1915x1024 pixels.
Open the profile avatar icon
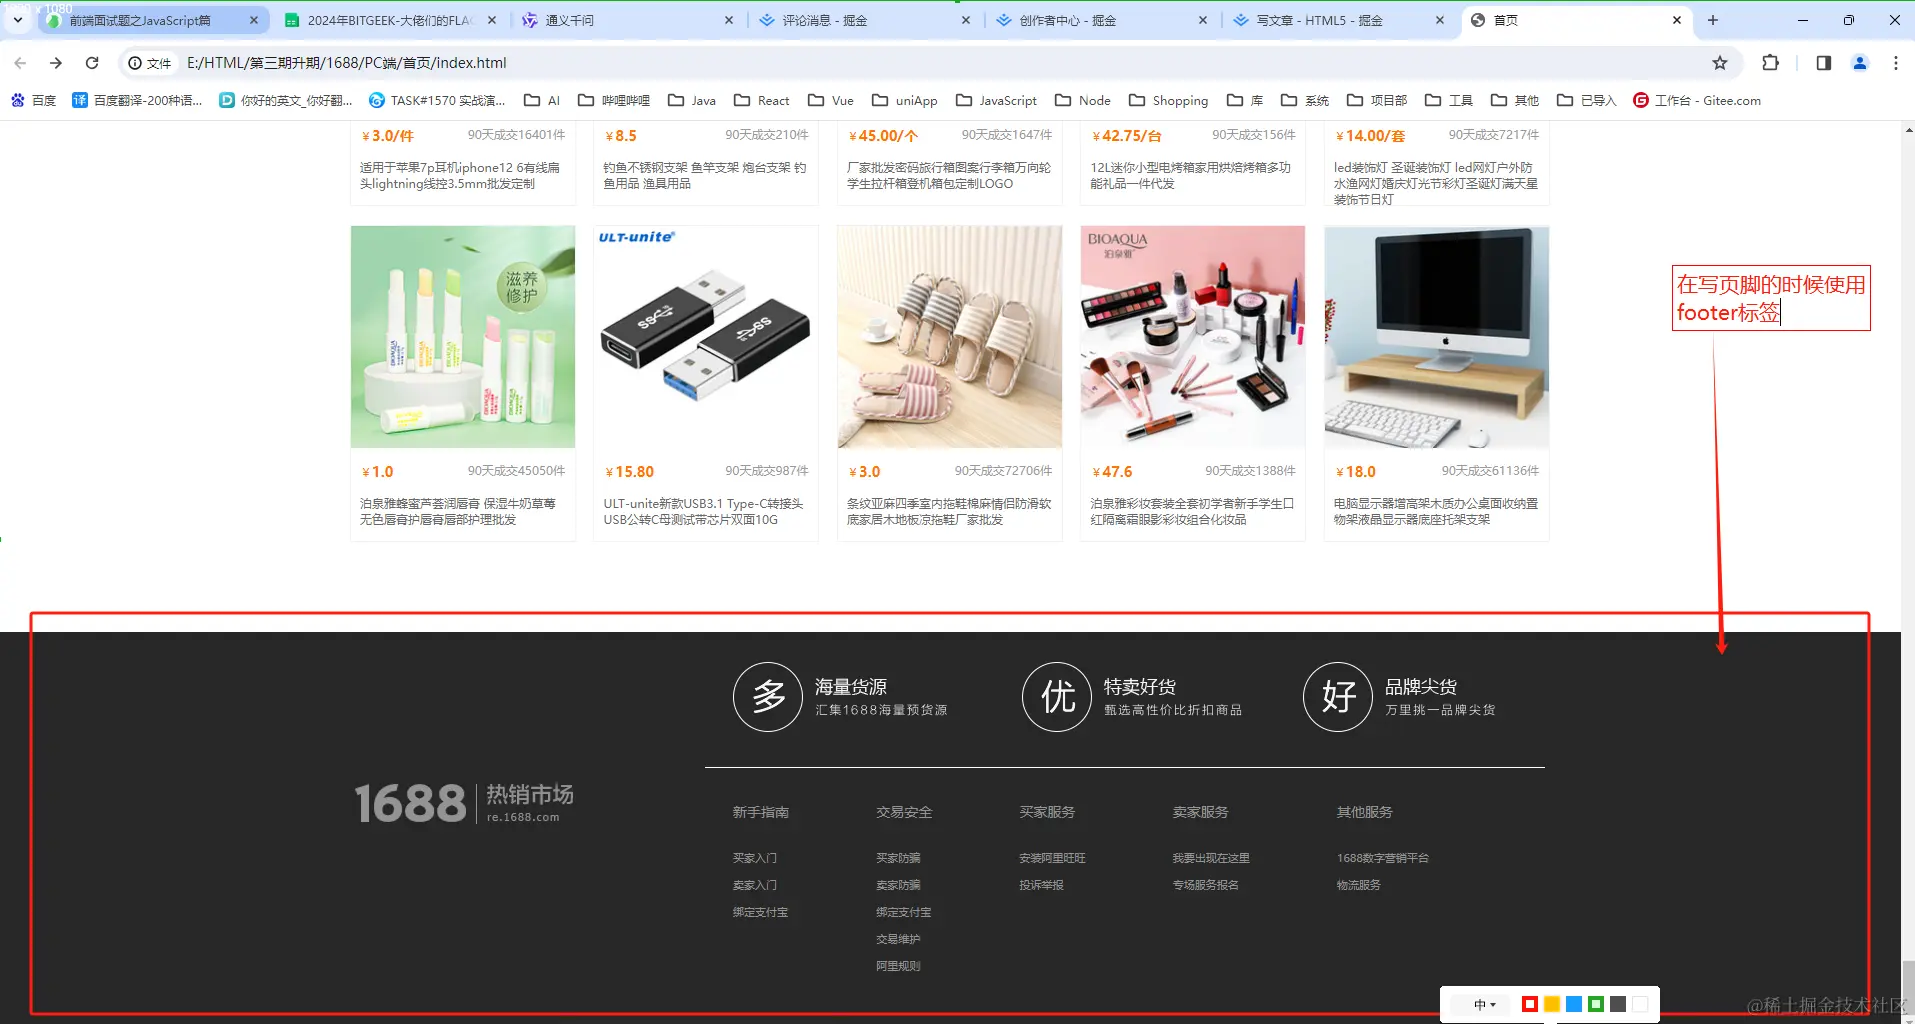point(1860,63)
